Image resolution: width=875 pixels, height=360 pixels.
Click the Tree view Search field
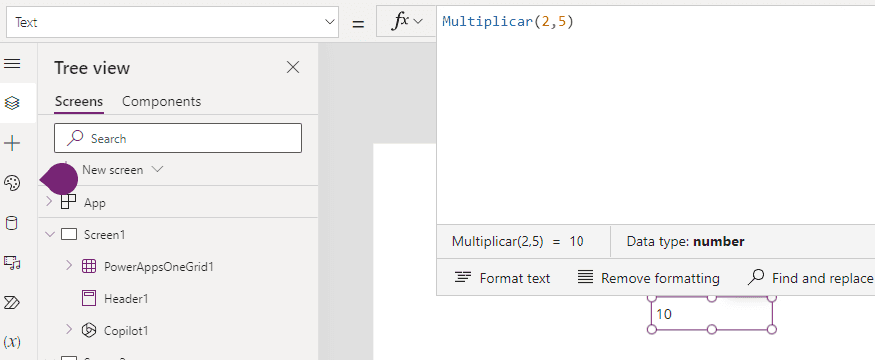[178, 138]
